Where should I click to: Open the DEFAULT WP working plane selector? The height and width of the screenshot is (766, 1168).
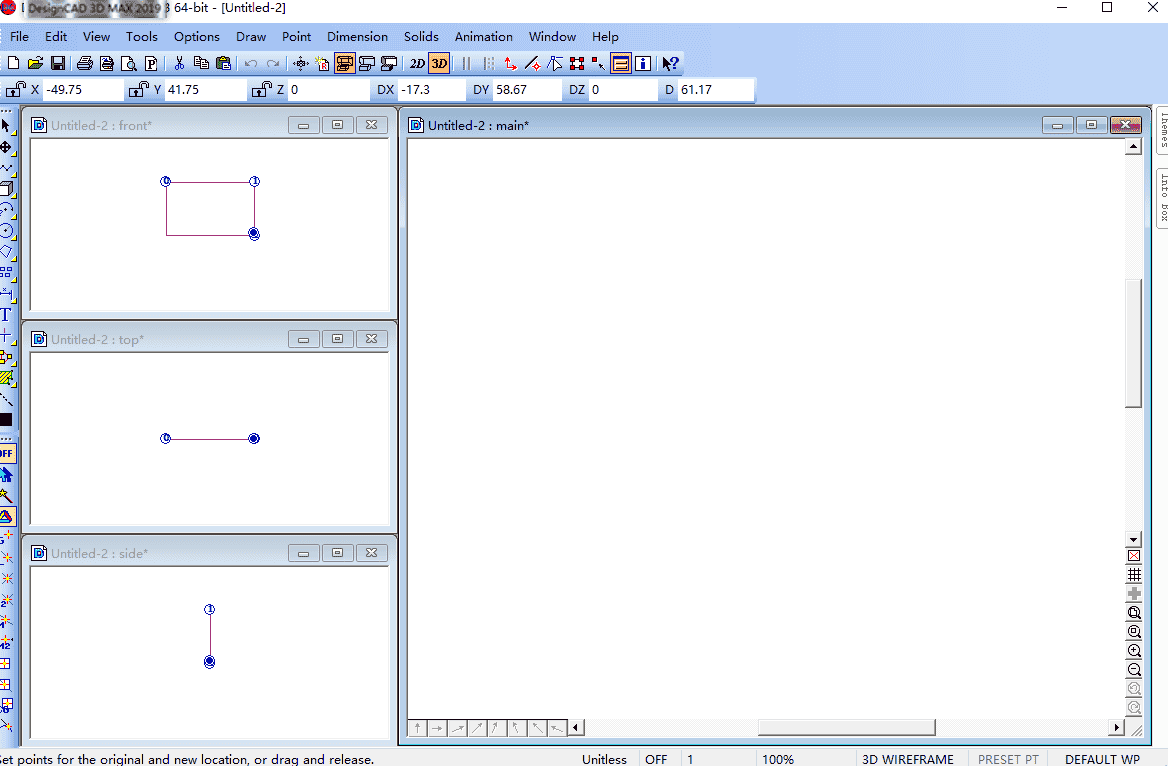coord(1102,759)
